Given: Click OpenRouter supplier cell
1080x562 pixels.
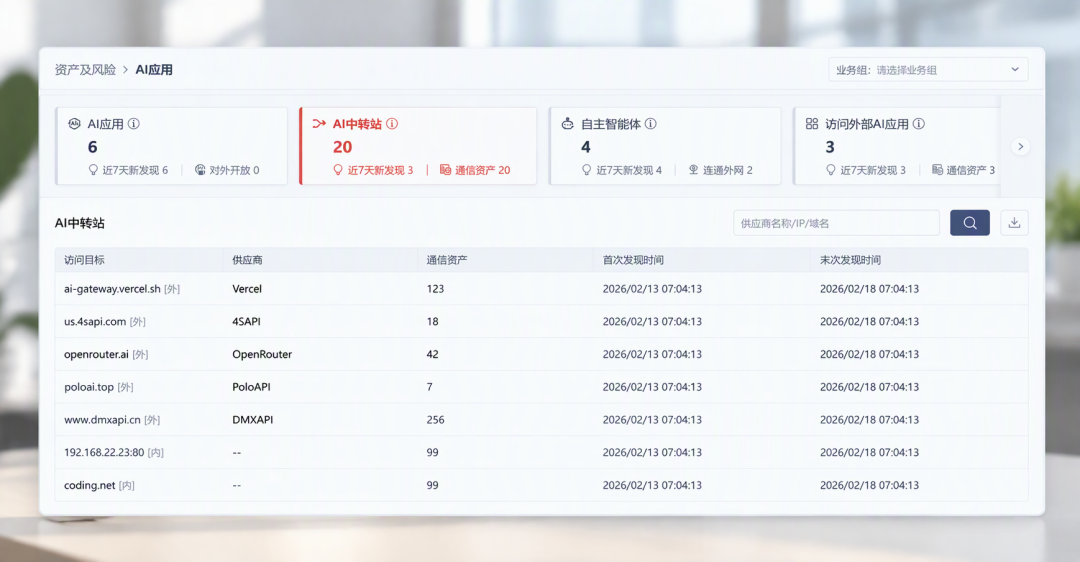Looking at the screenshot, I should pyautogui.click(x=262, y=354).
